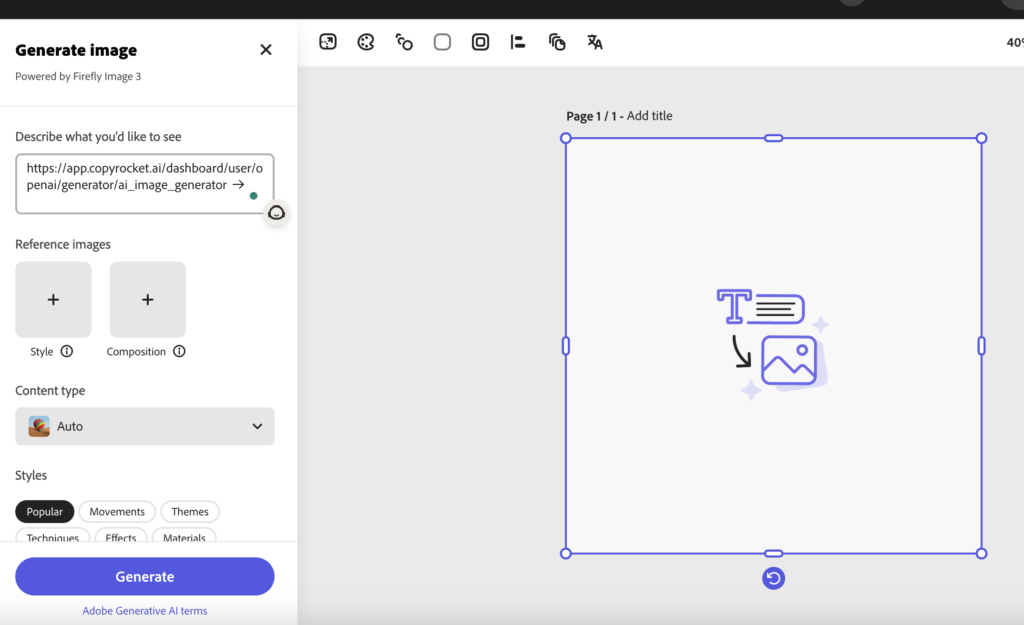Select the rounded border frame icon
This screenshot has height=625, width=1024.
480,42
